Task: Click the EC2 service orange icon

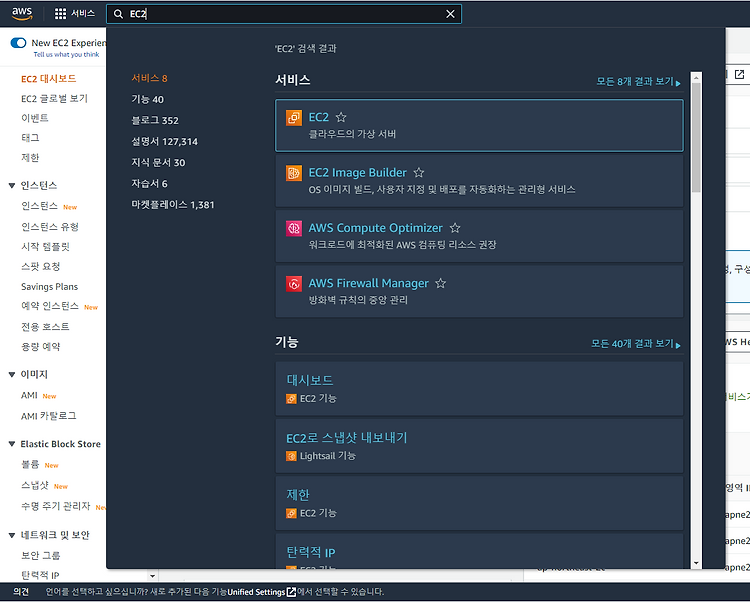Action: point(294,118)
